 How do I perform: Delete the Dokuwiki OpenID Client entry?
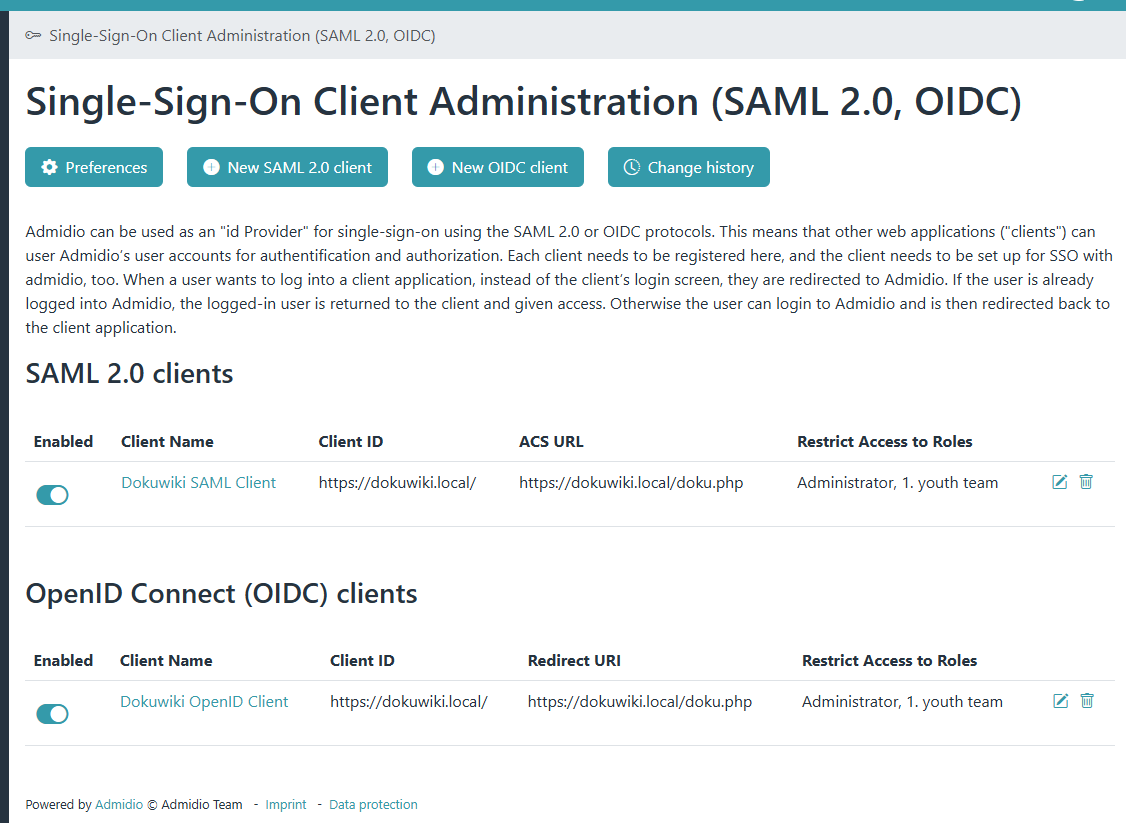pyautogui.click(x=1087, y=701)
